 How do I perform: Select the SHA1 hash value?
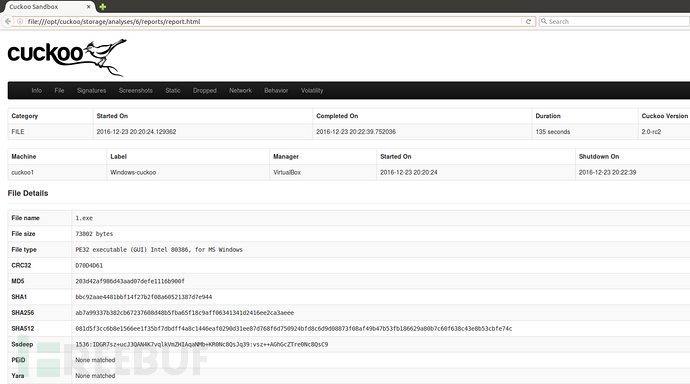(144, 297)
